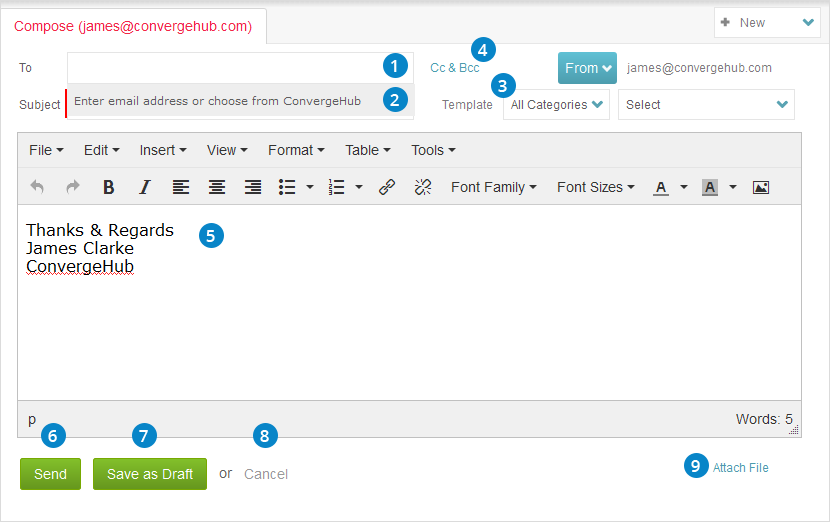Insert an image into the email
Screen dimensions: 830x522
(761, 187)
